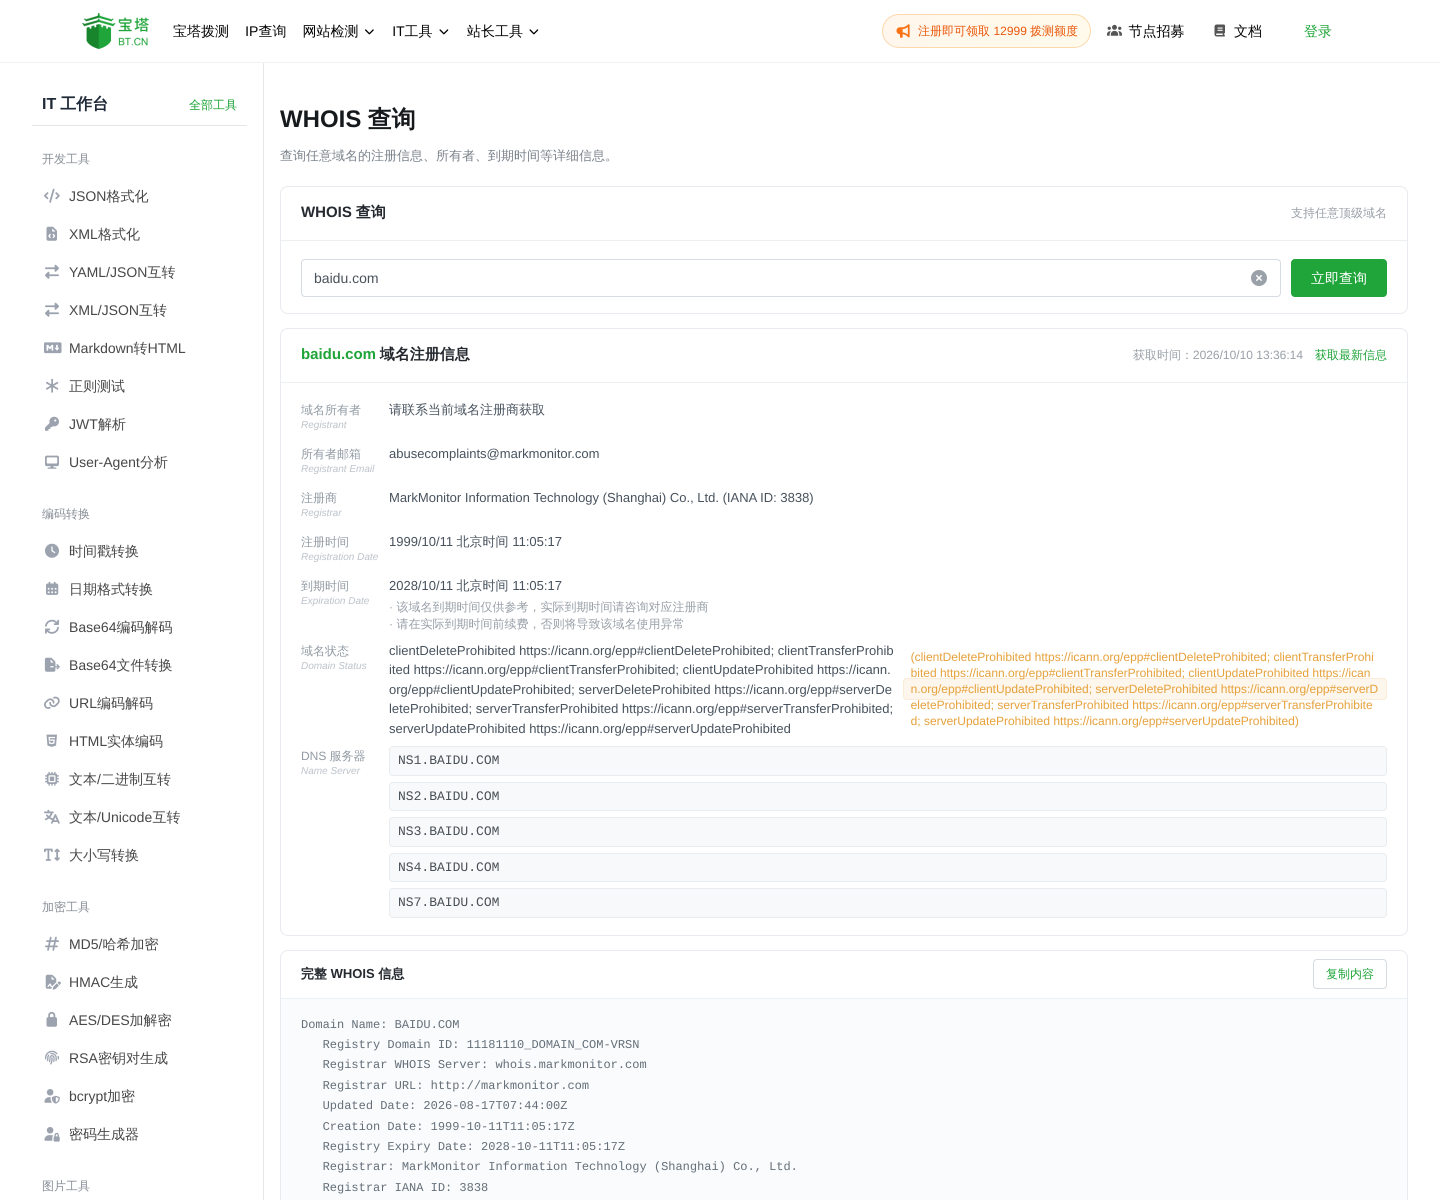Open the AES/DES加解密 lock icon
The width and height of the screenshot is (1440, 1200).
pyautogui.click(x=52, y=1020)
